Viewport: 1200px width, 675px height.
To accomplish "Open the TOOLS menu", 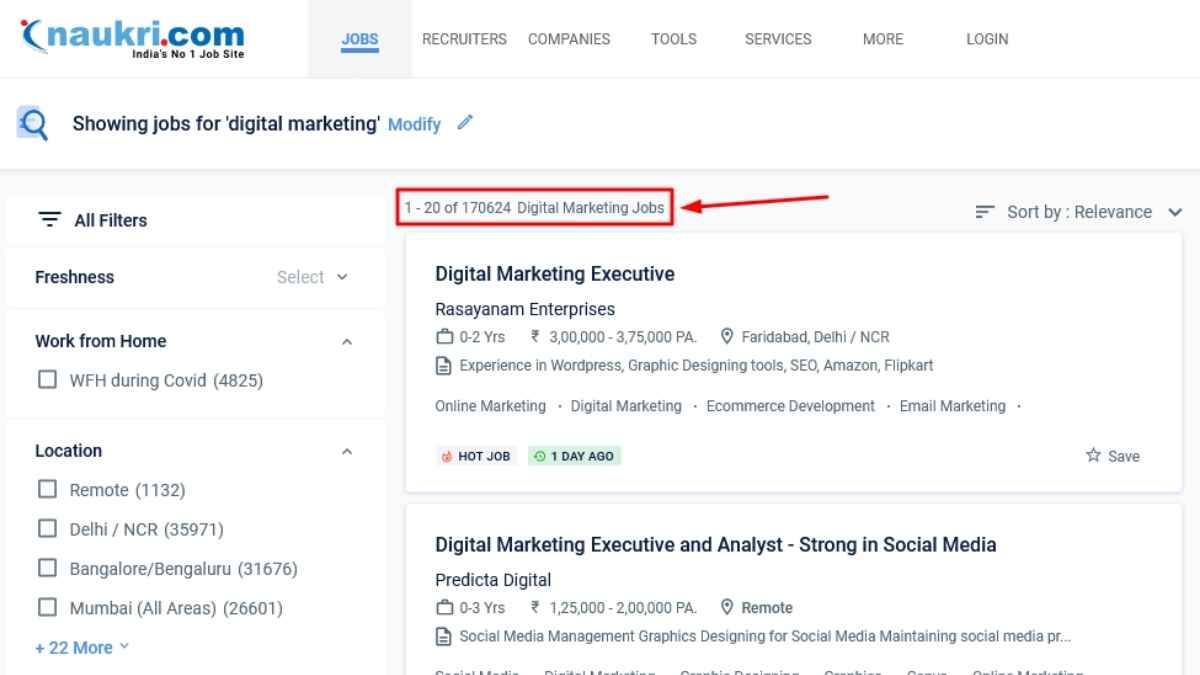I will [x=674, y=39].
